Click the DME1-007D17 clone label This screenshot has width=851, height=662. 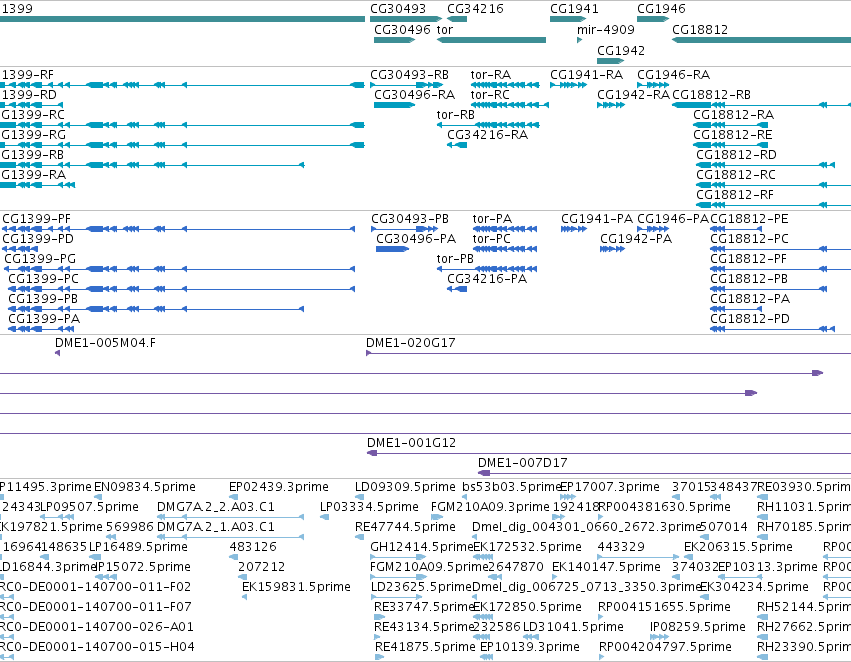click(x=523, y=463)
